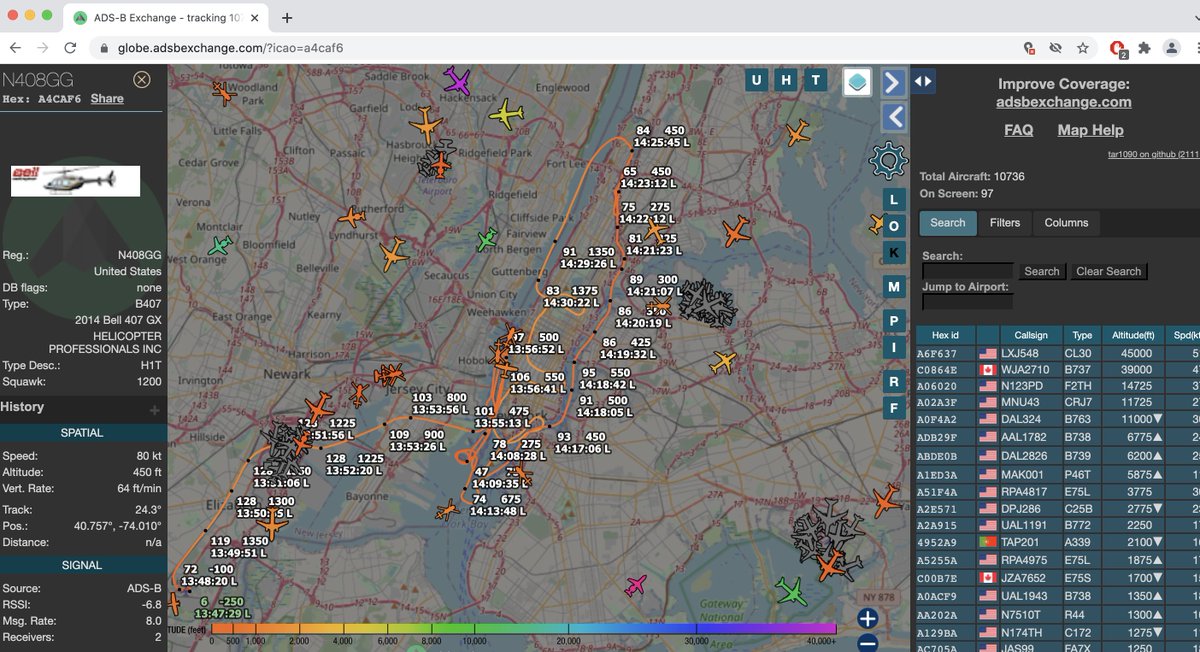Sort table by Altitude(ft) column
Image resolution: width=1200 pixels, height=652 pixels.
pos(1135,336)
